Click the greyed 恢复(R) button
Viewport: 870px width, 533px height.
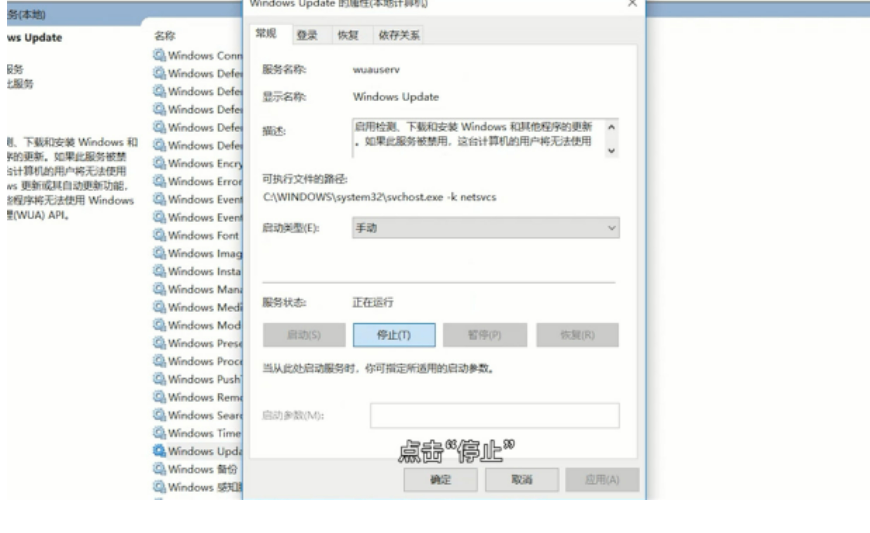[577, 335]
